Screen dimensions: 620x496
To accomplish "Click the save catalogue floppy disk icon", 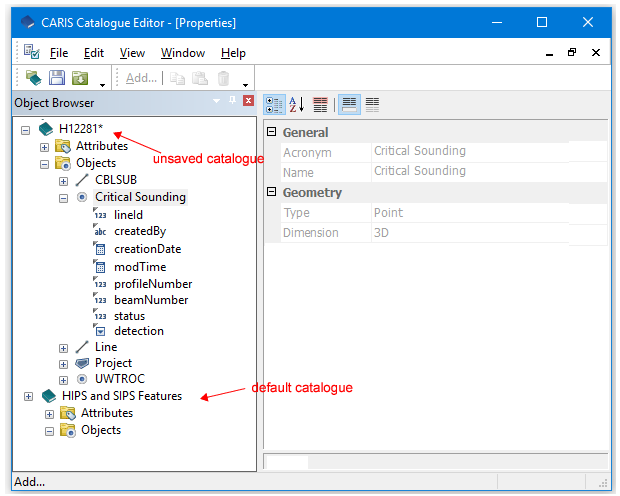I will point(57,78).
